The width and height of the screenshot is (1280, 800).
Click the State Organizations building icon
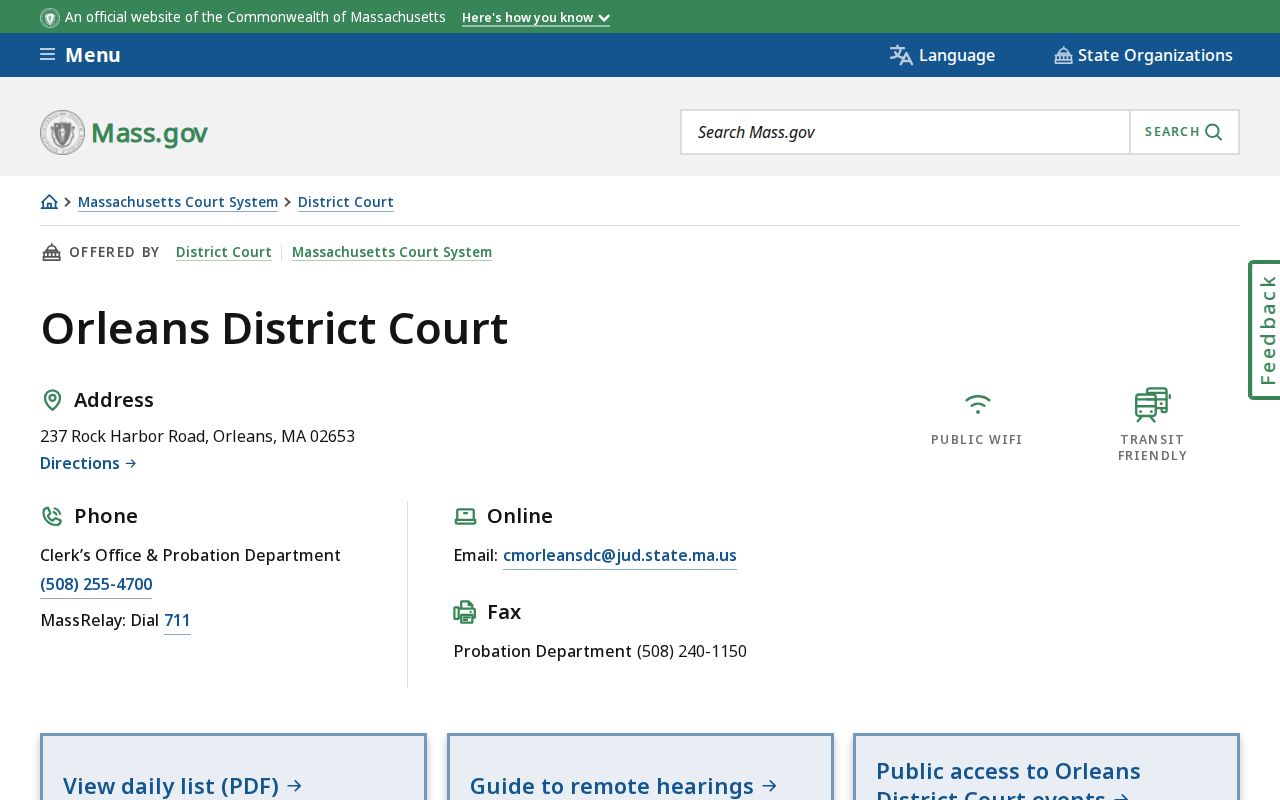[x=1063, y=56]
